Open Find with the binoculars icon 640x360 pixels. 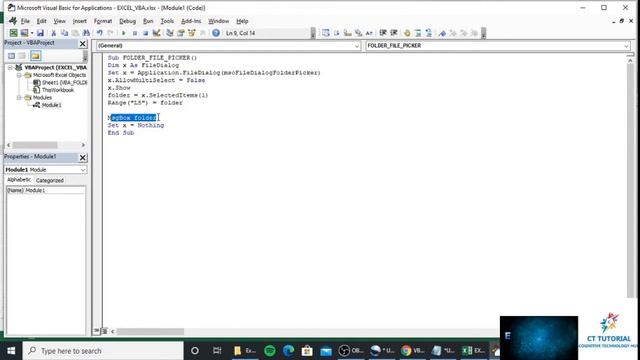pyautogui.click(x=86, y=33)
